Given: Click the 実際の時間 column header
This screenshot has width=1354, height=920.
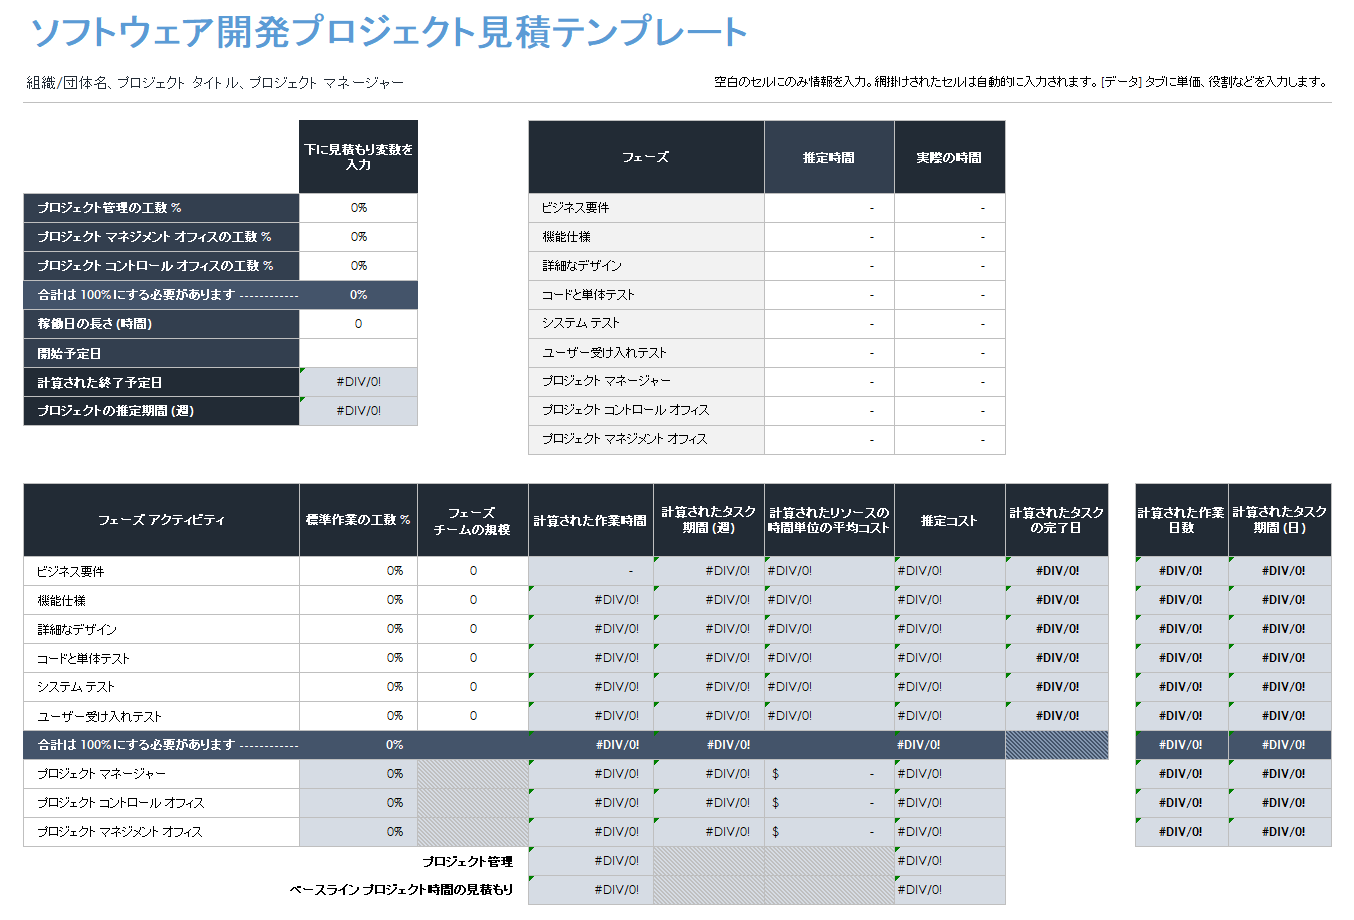Looking at the screenshot, I should (949, 157).
